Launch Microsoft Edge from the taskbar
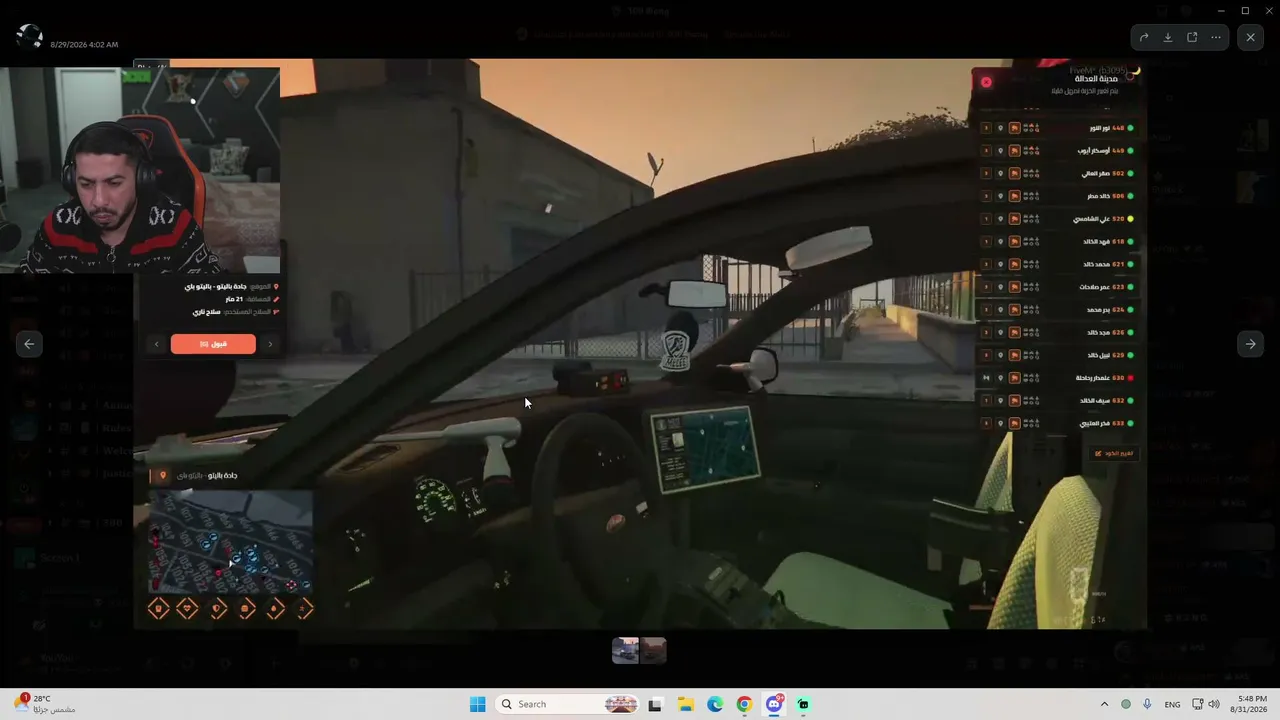The image size is (1280, 720). pos(715,704)
